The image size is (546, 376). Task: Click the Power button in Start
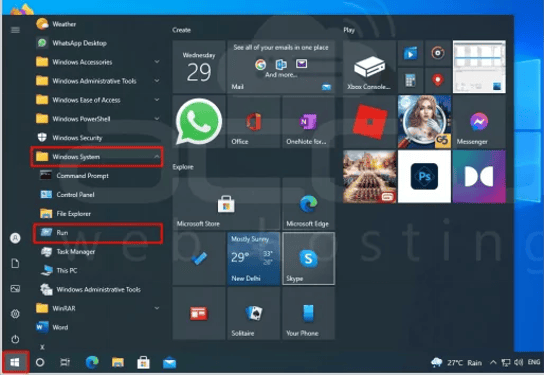coord(15,339)
